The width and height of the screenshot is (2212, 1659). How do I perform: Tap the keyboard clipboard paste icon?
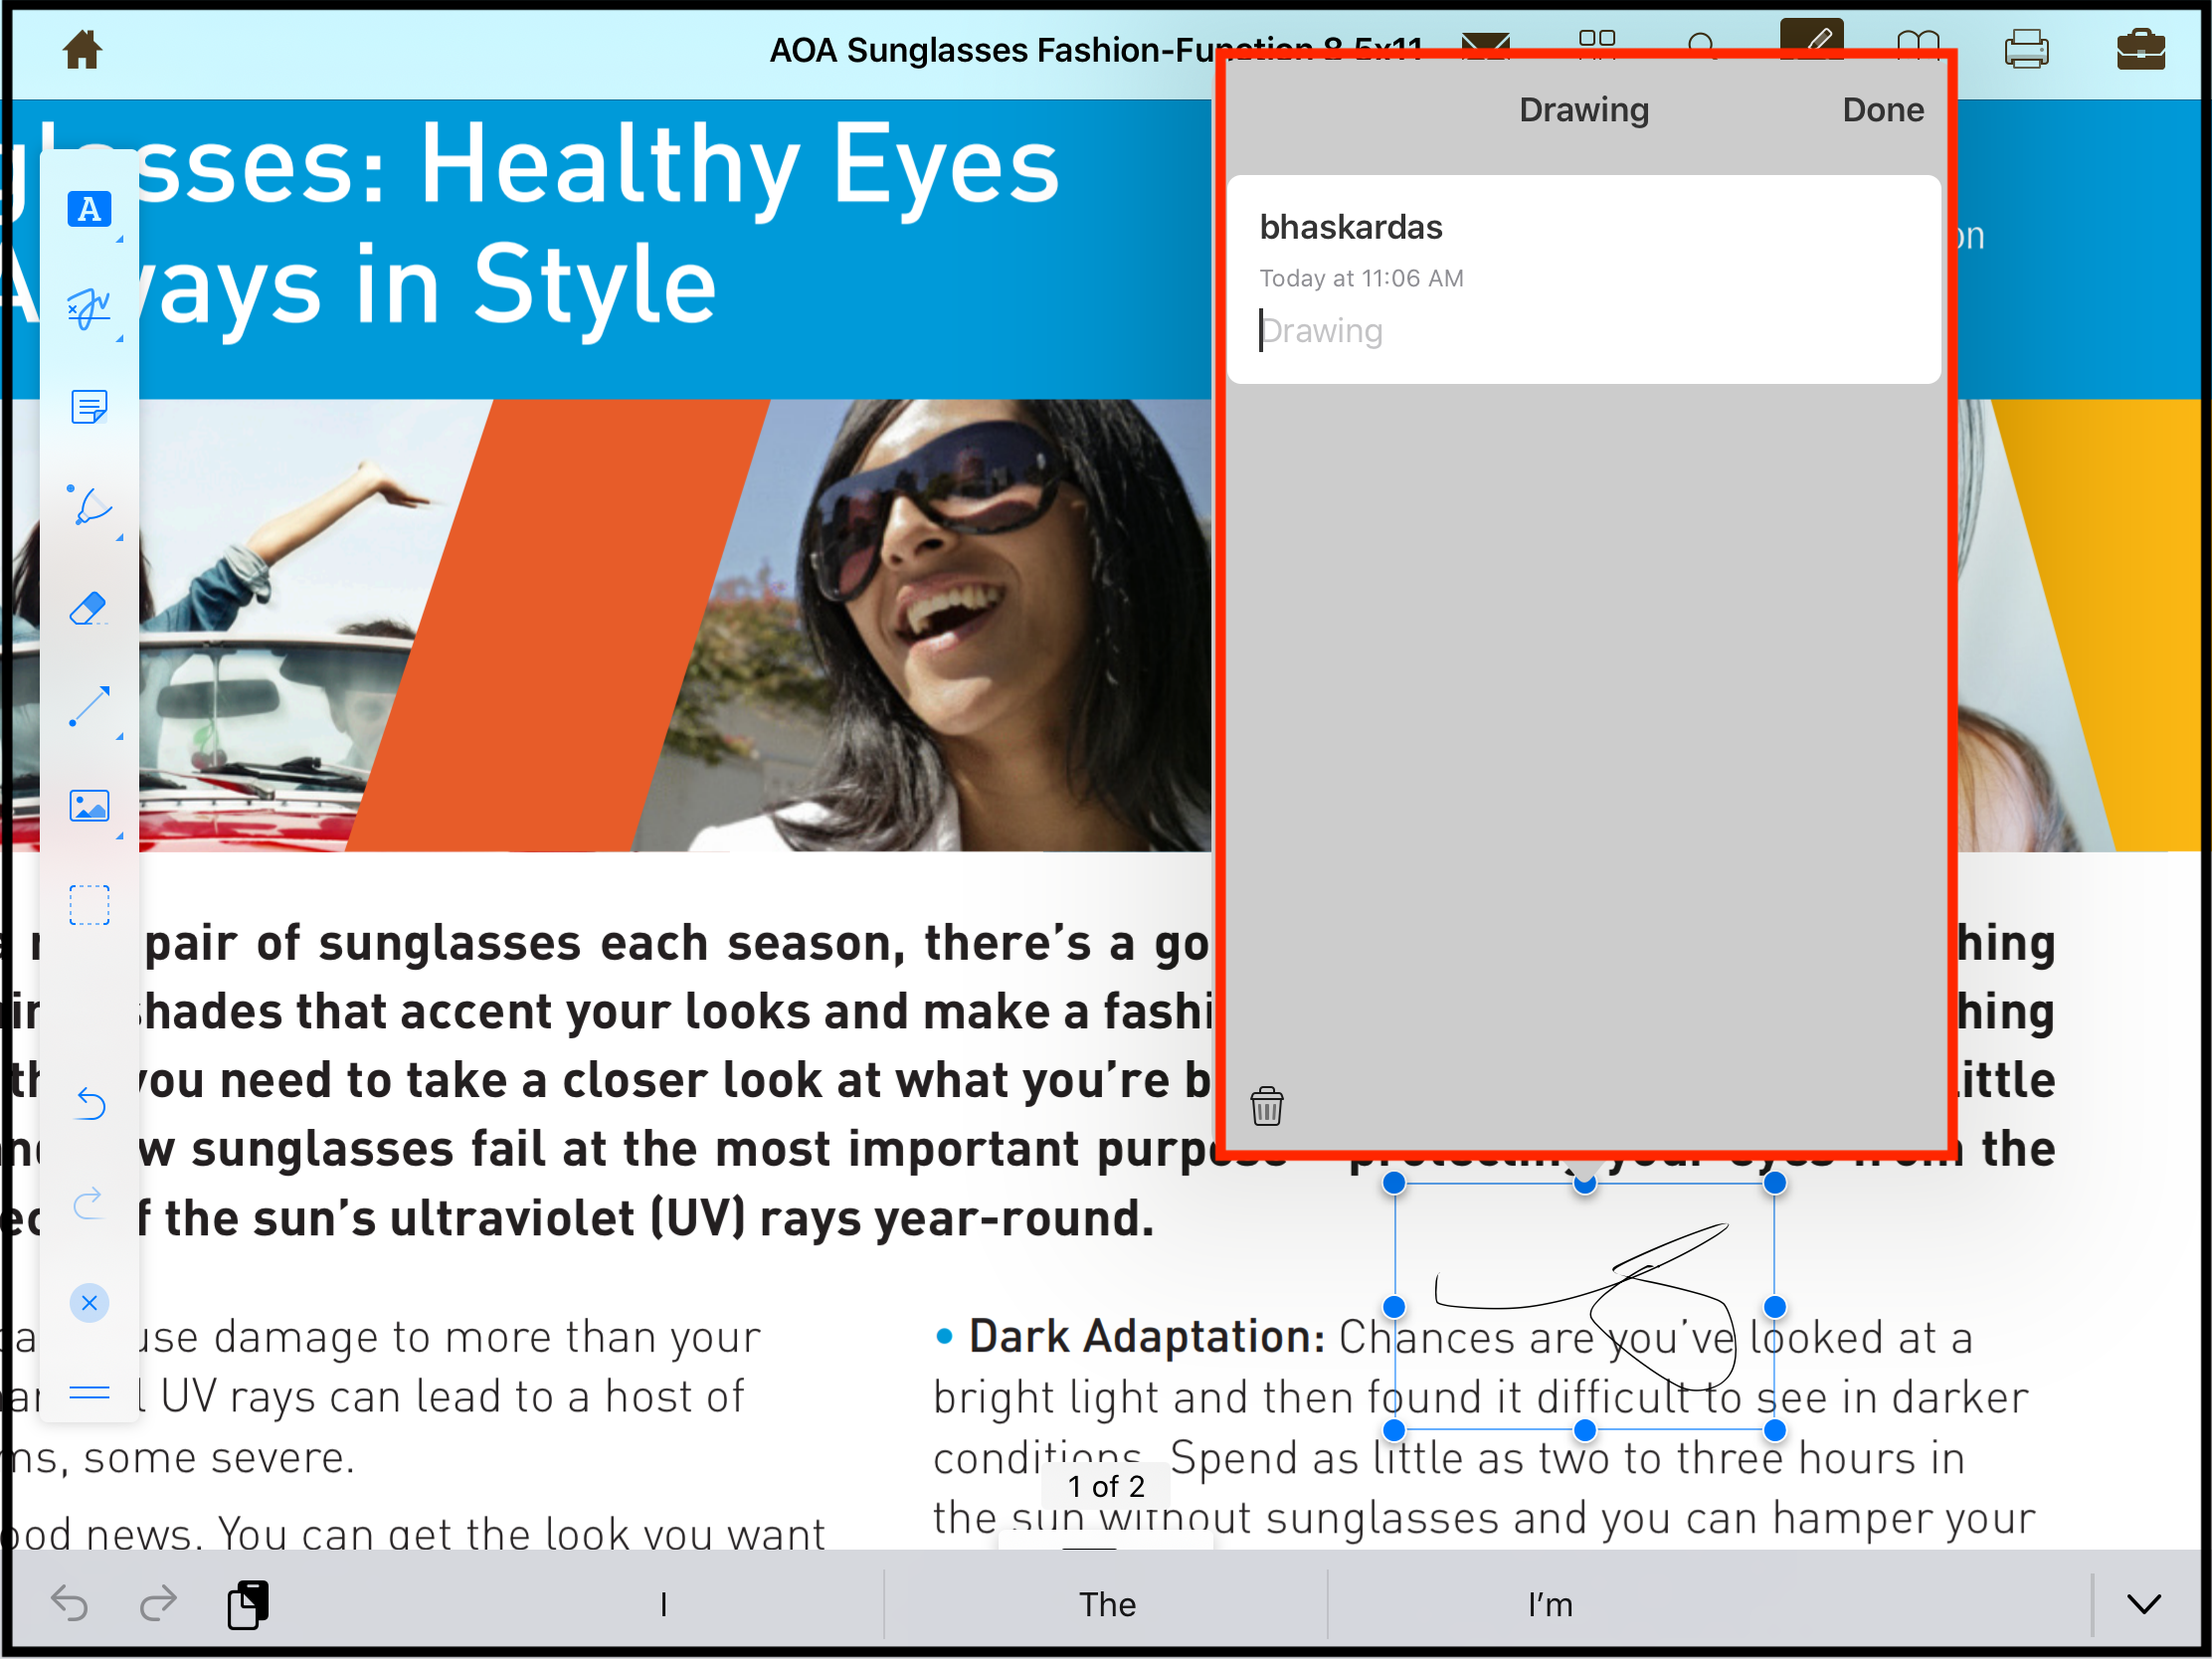[x=247, y=1604]
